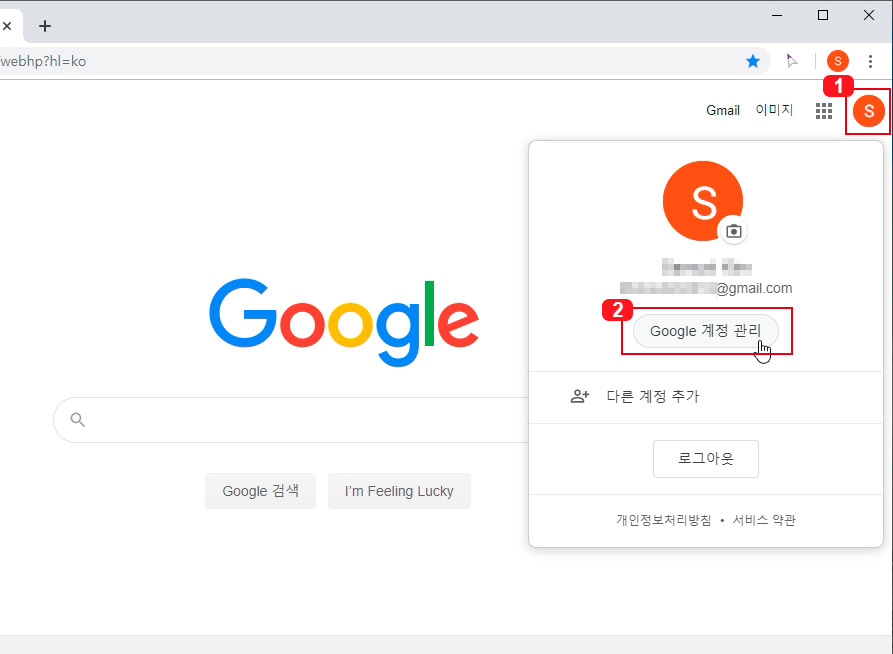Change profile photo via camera icon
The image size is (893, 654).
point(734,231)
